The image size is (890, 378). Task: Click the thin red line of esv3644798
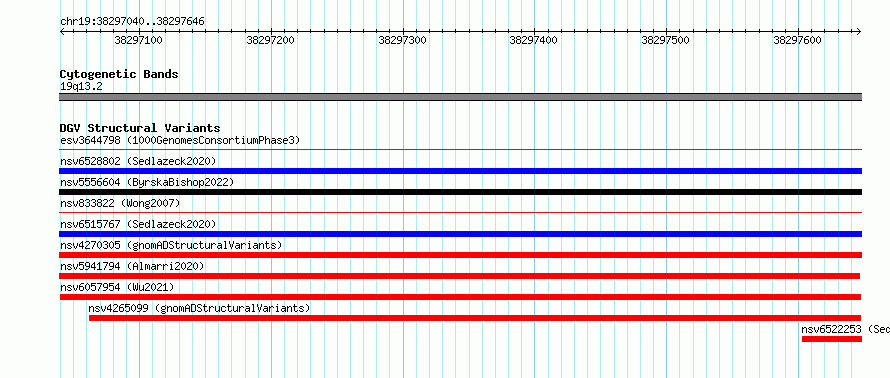pos(460,150)
